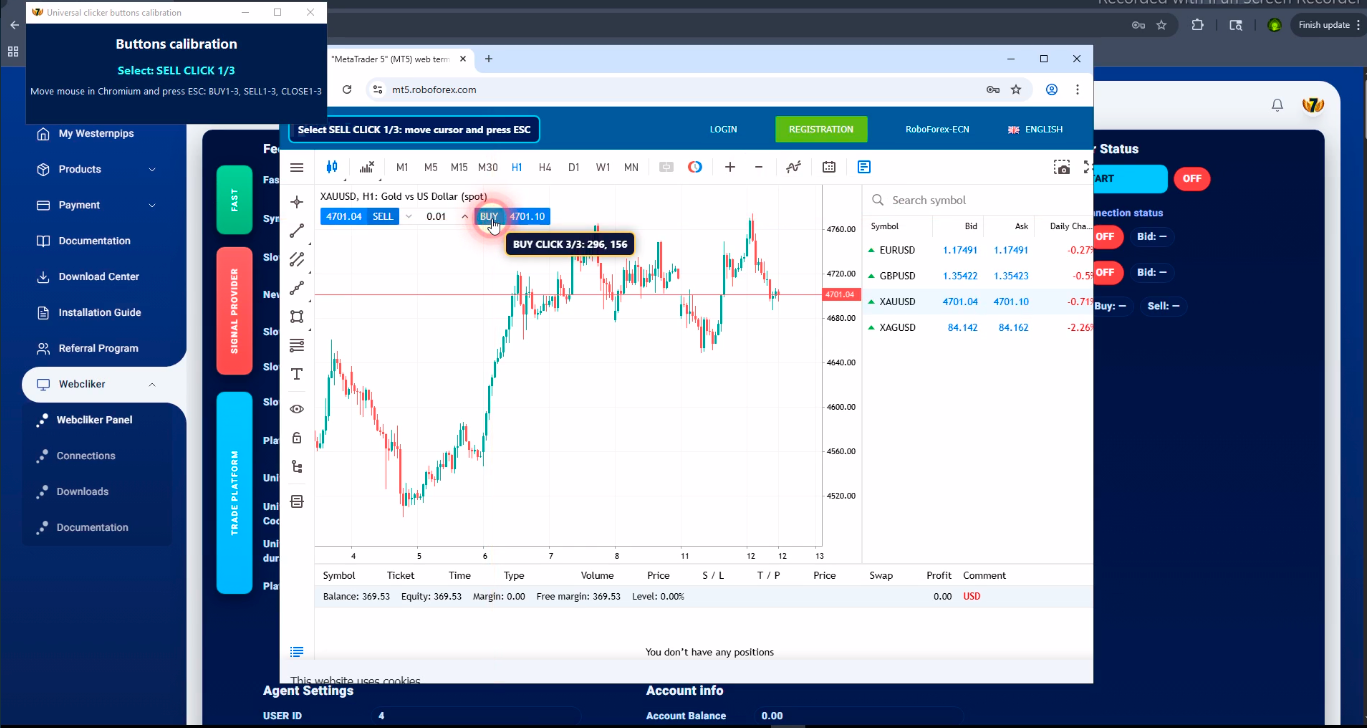Open My Westernpips in sidebar
The height and width of the screenshot is (728, 1367).
pyautogui.click(x=96, y=133)
